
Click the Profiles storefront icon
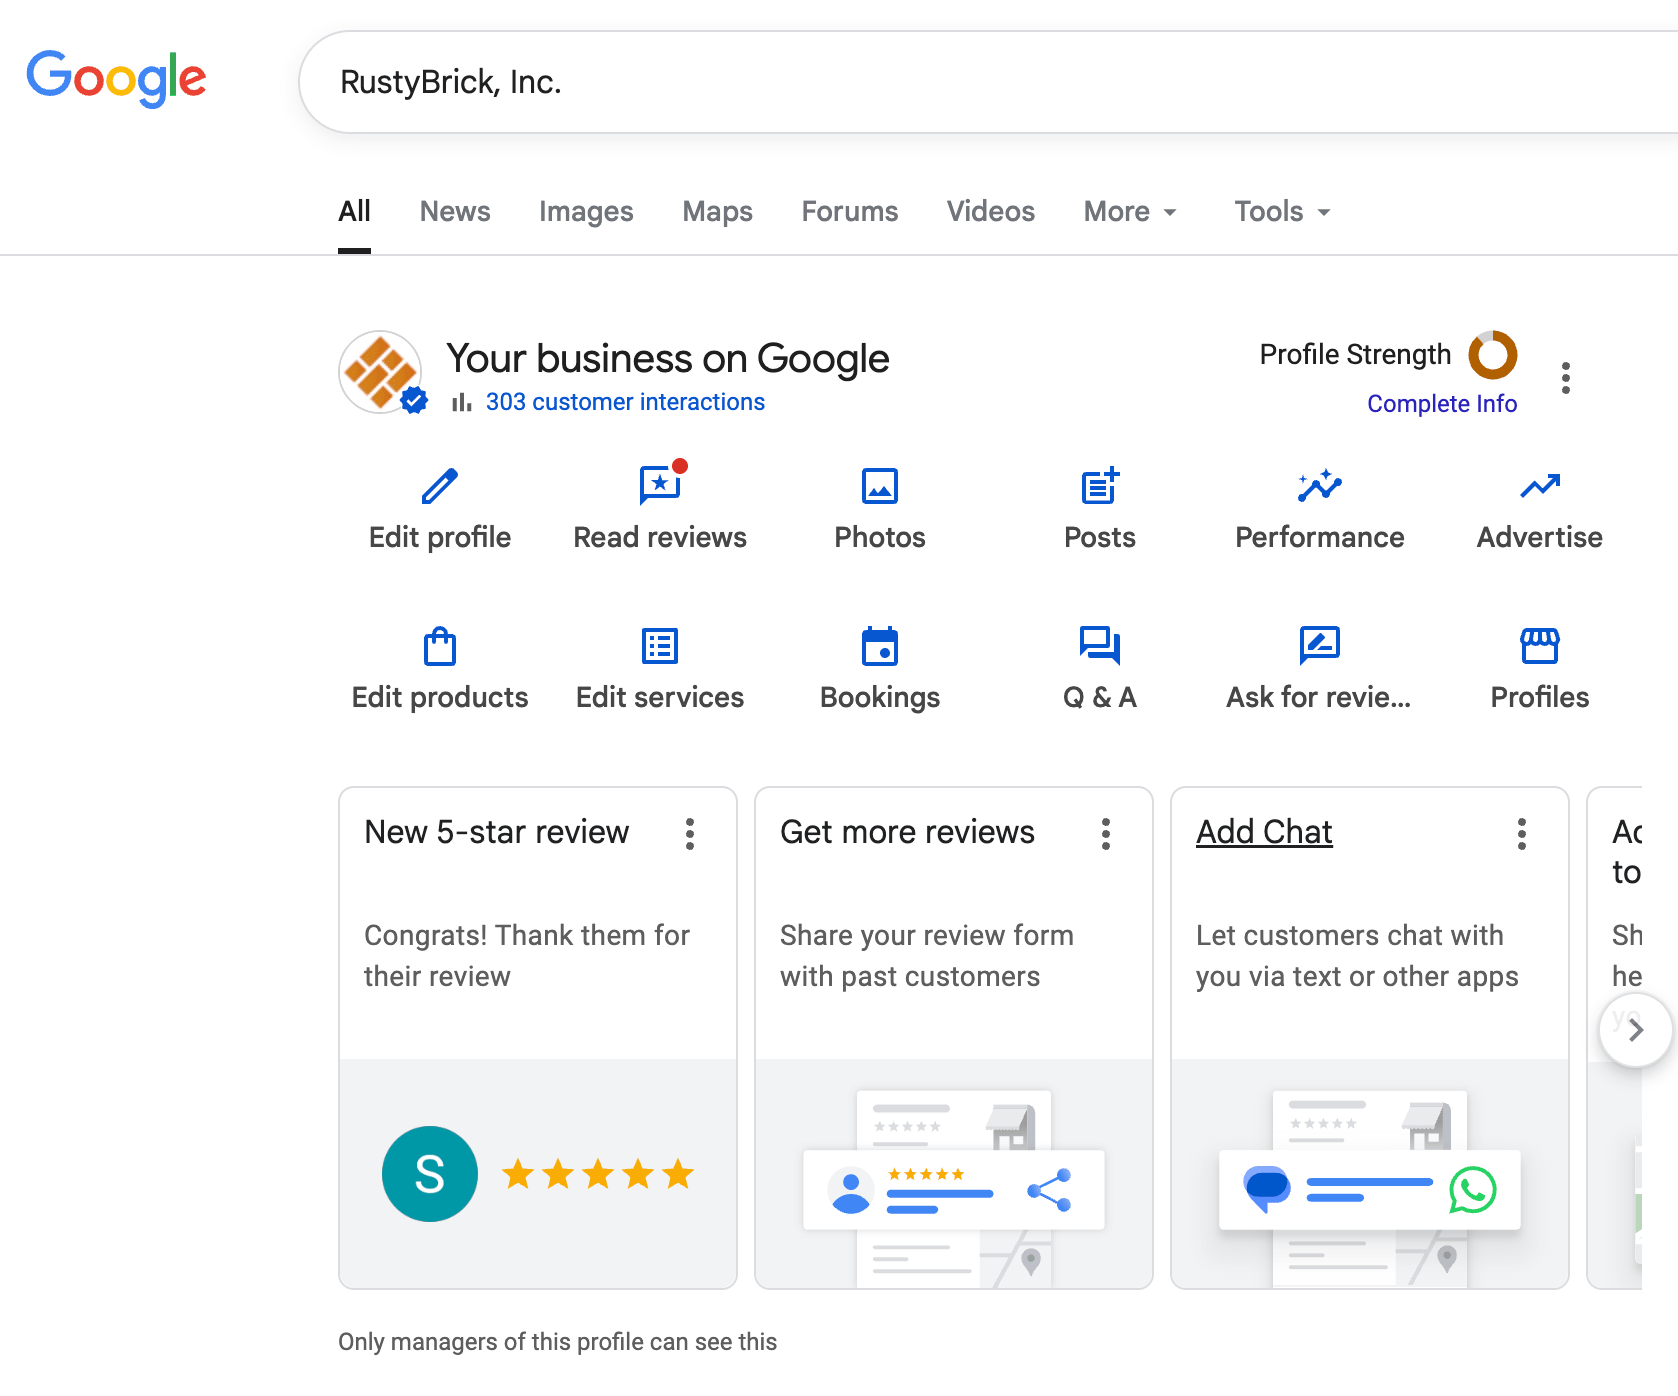pyautogui.click(x=1539, y=647)
